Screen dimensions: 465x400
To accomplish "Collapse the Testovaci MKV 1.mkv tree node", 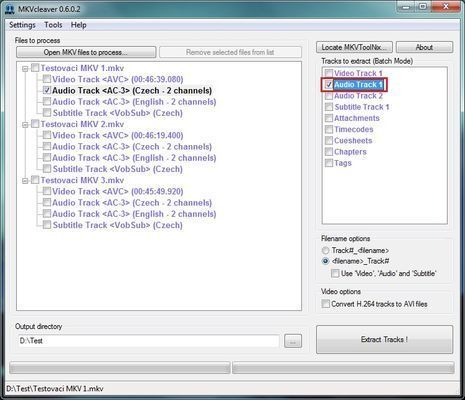I will (25, 69).
